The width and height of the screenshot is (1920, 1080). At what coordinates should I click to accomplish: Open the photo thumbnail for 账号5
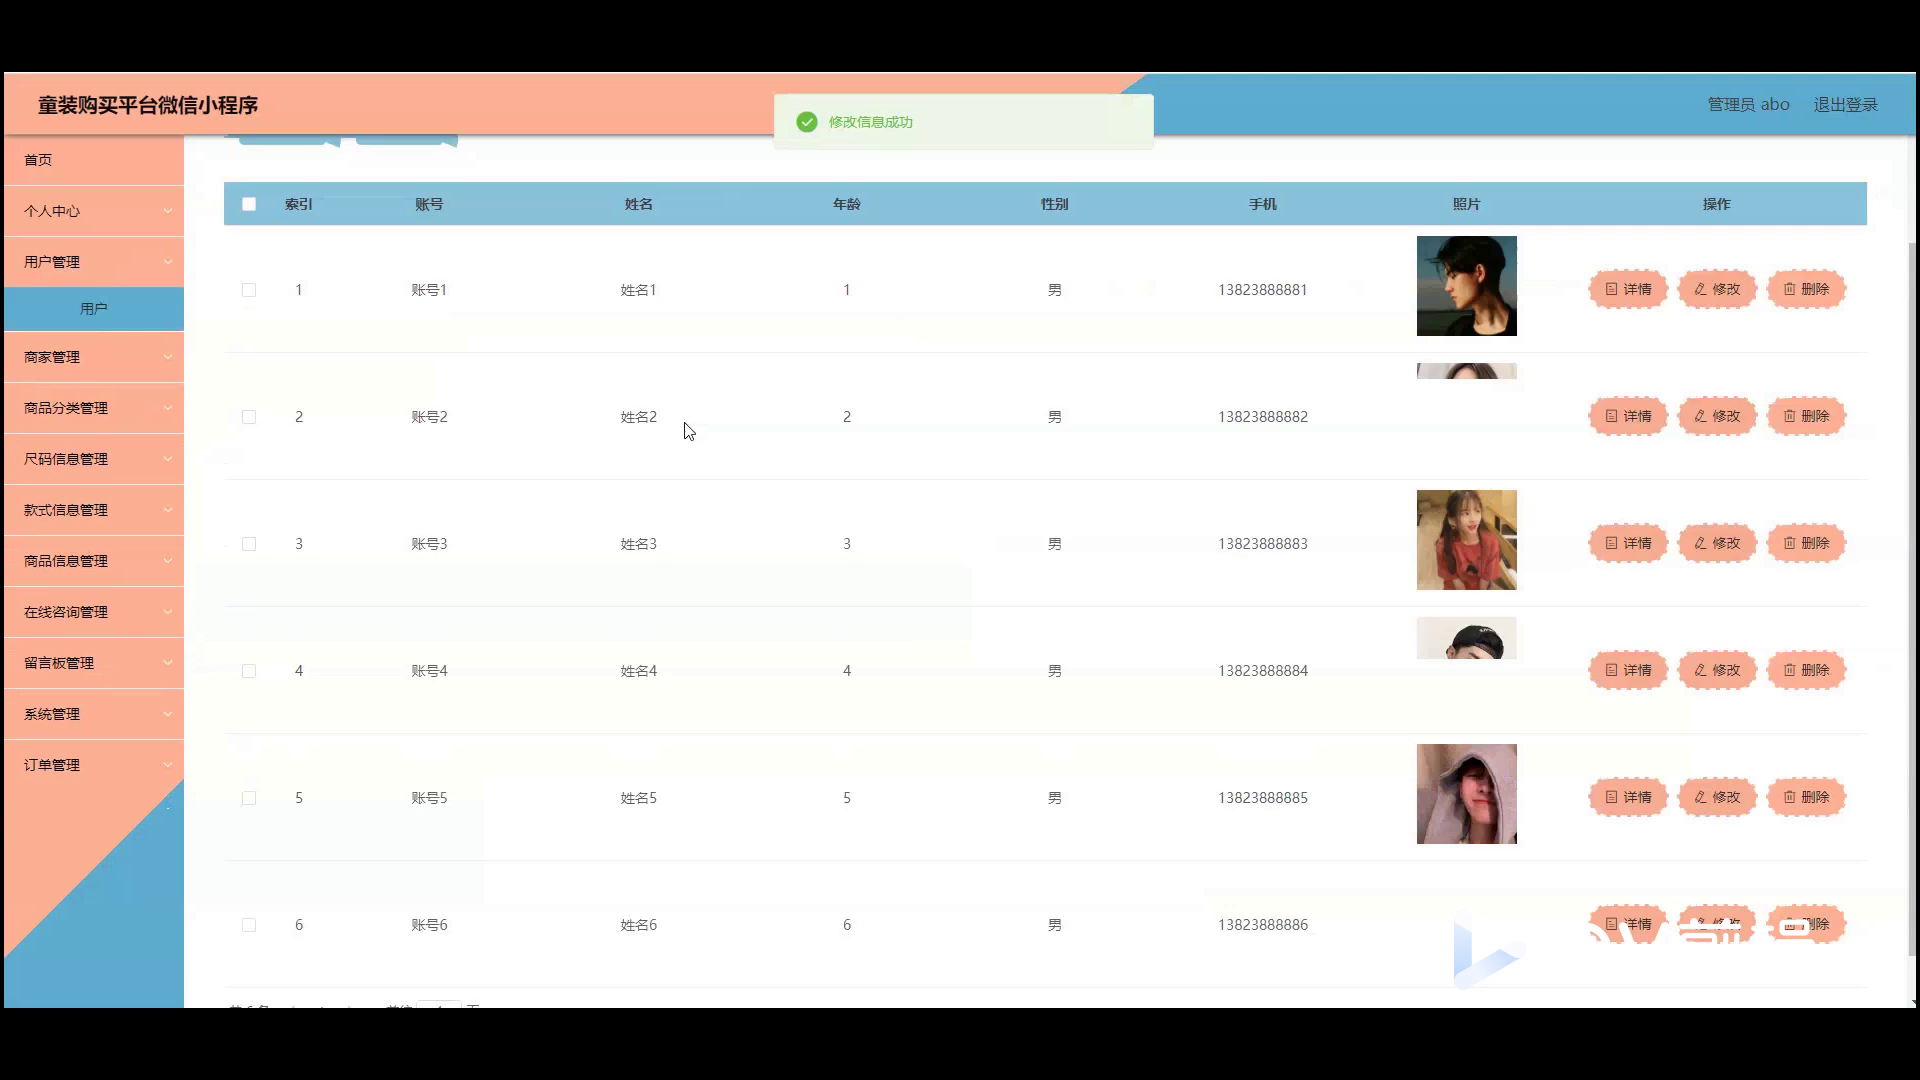point(1466,794)
